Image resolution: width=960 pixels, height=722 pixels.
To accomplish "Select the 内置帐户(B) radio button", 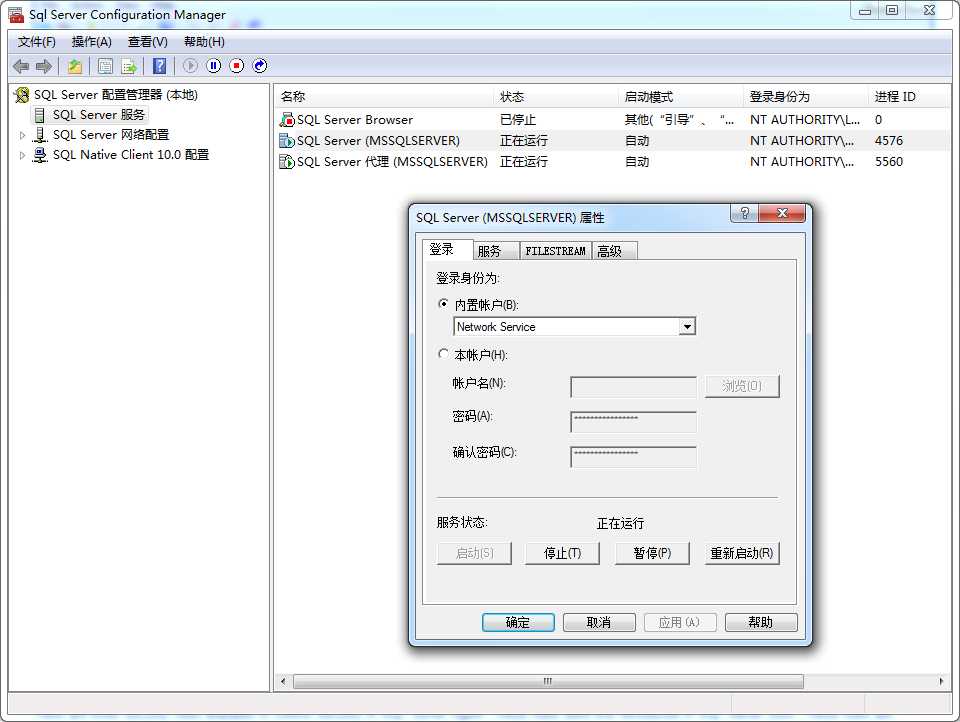I will point(443,304).
